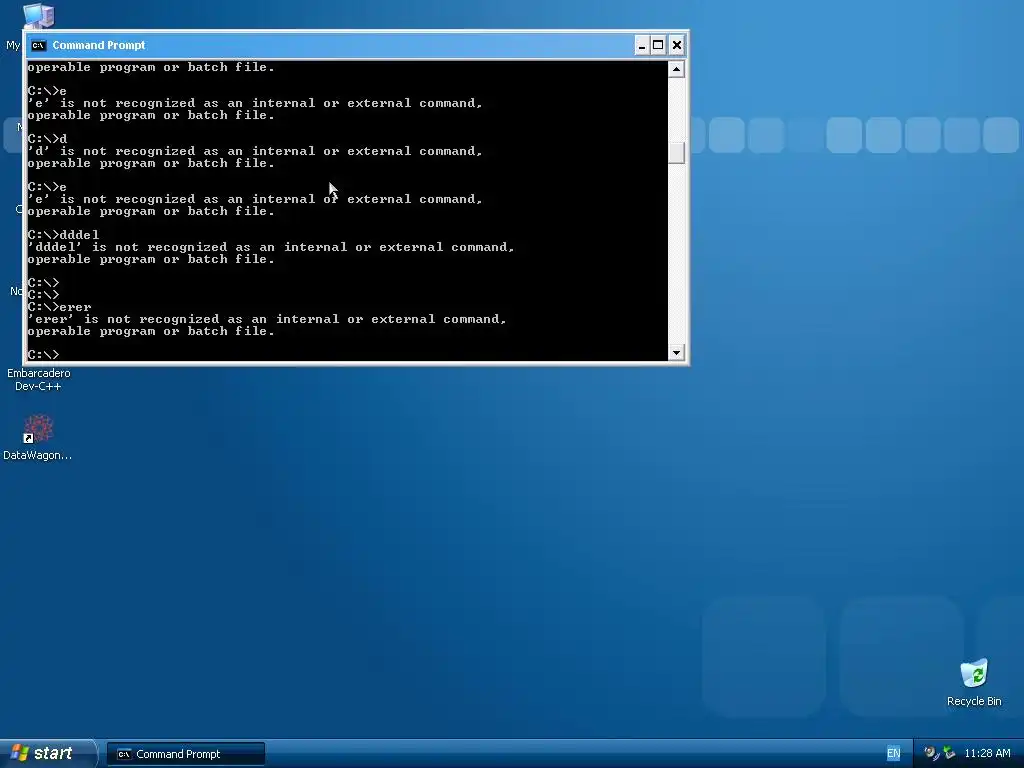
Task: Open the Command Prompt title bar system icon
Action: 39,45
